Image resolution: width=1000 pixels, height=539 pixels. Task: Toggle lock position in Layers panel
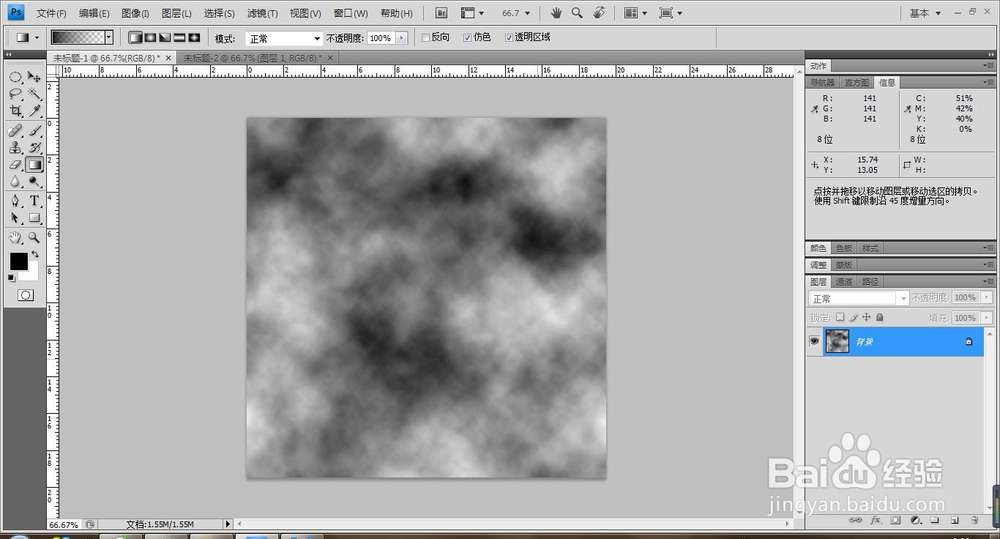pos(867,317)
